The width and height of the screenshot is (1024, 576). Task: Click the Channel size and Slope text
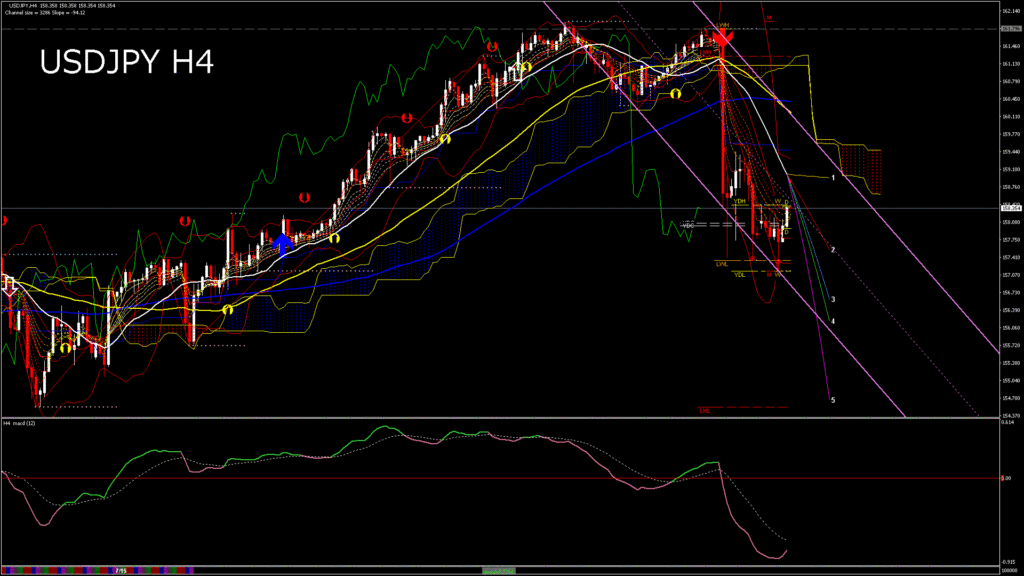point(46,13)
